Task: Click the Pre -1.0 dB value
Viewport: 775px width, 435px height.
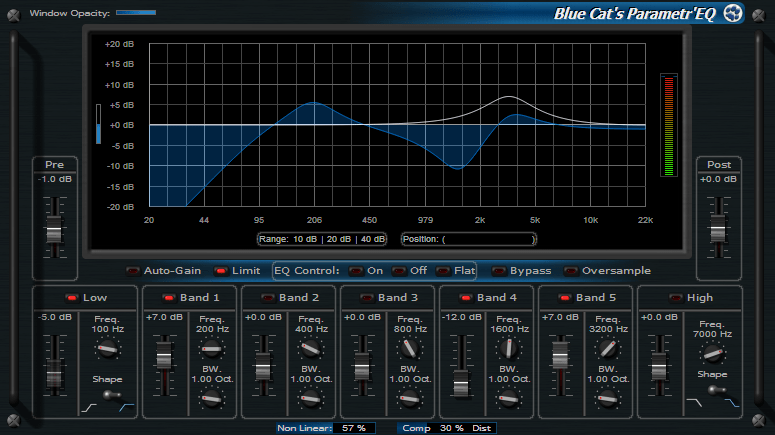Action: tap(54, 179)
